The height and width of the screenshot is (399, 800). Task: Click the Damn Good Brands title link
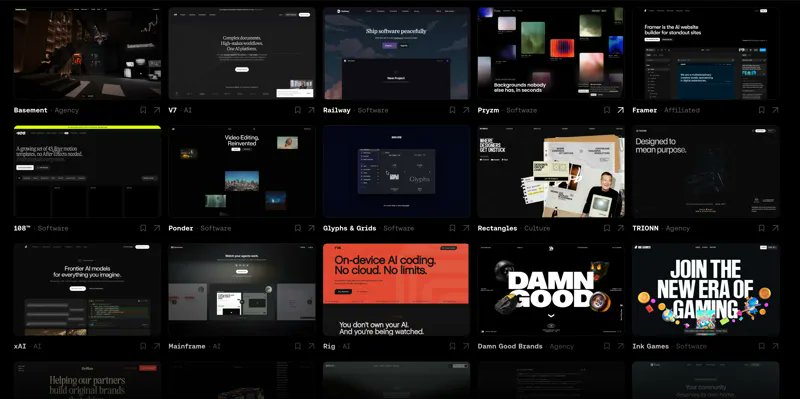pyautogui.click(x=510, y=346)
